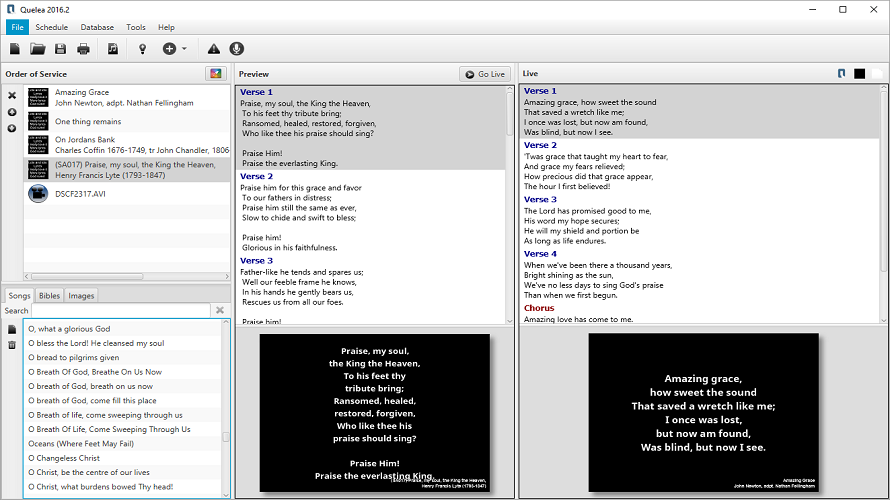Click the lightbulb icon in toolbar
This screenshot has height=500, width=890.
pyautogui.click(x=142, y=49)
